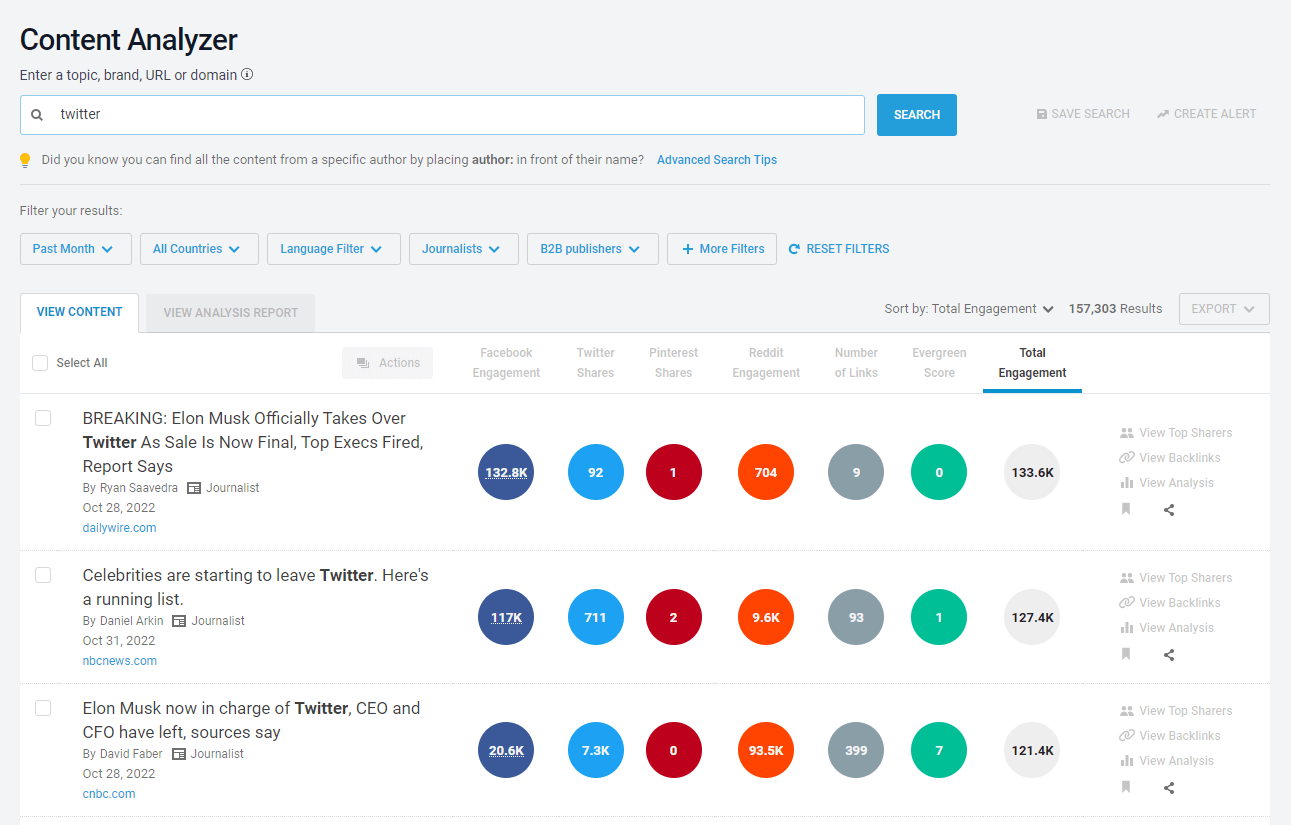
Task: Click Reddit engagement bubble 93.5K
Action: point(766,750)
